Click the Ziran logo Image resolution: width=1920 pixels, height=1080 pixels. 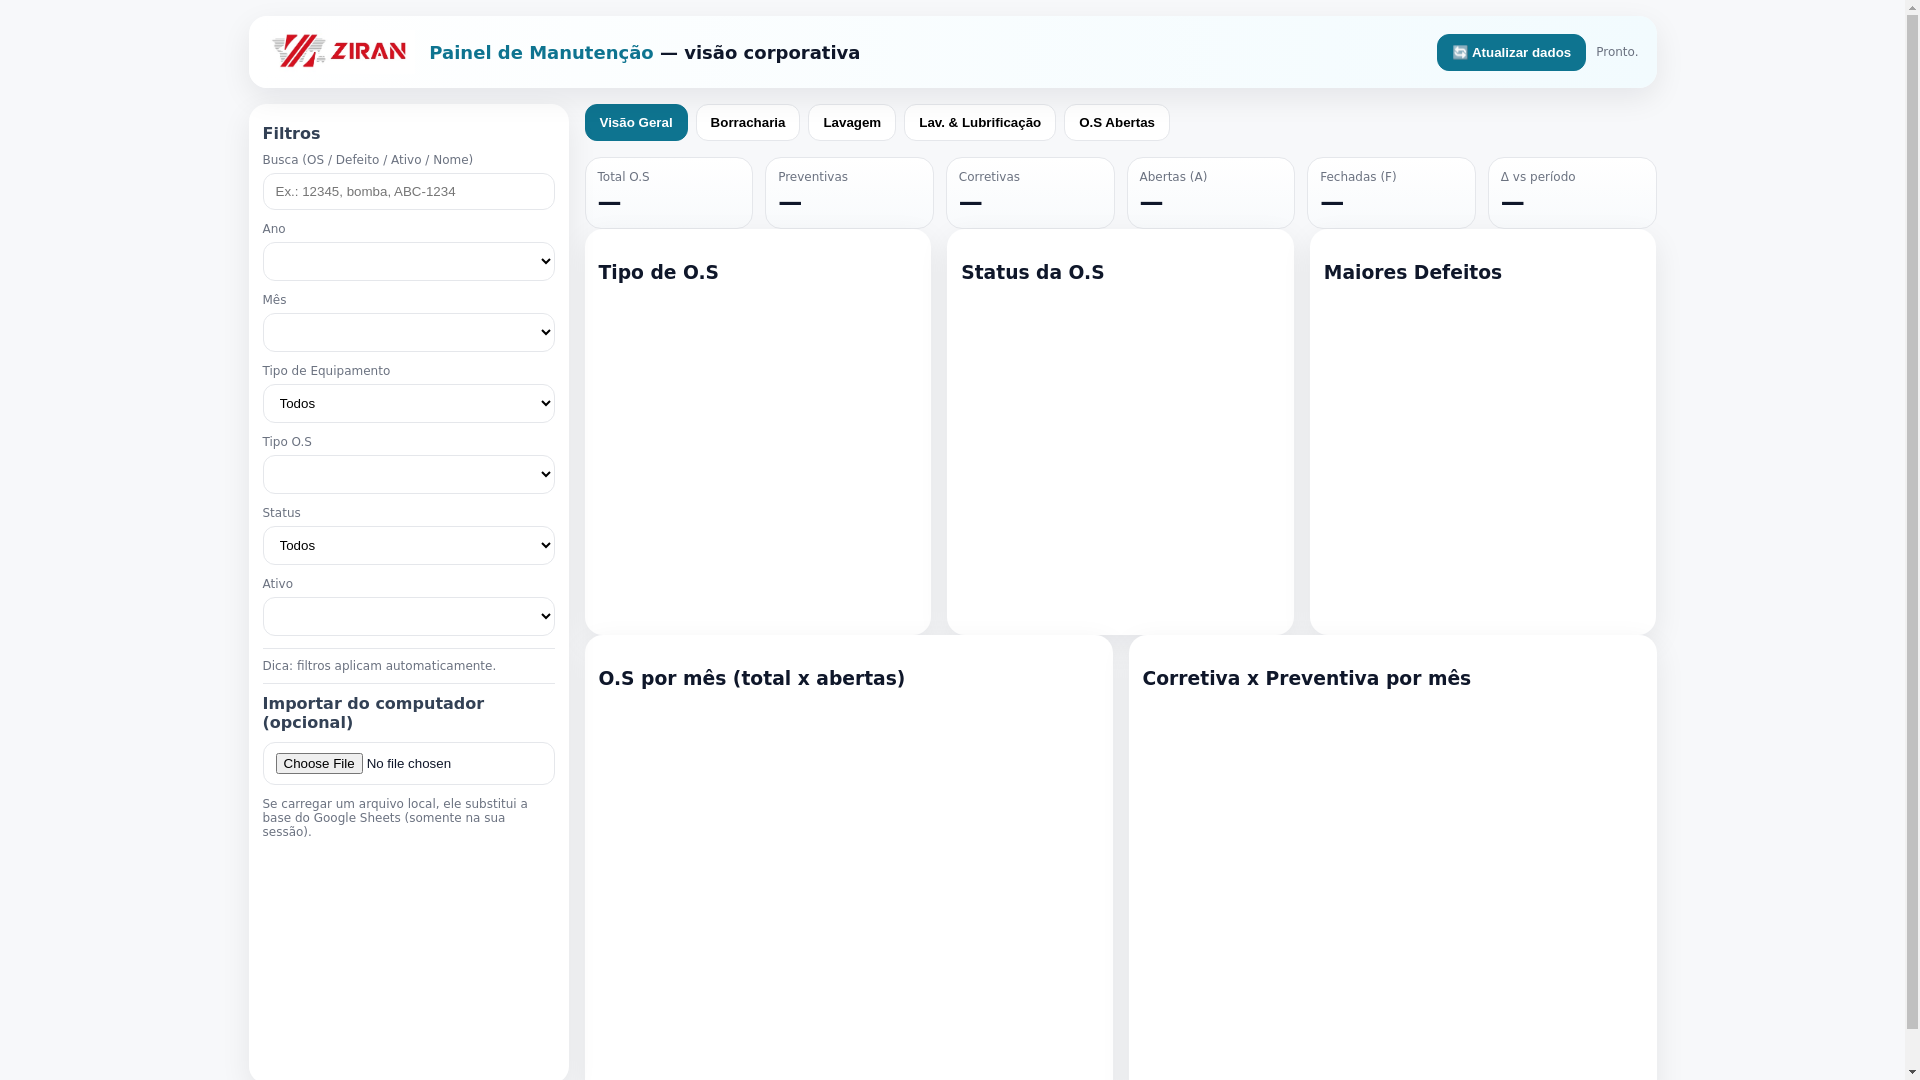tap(339, 51)
